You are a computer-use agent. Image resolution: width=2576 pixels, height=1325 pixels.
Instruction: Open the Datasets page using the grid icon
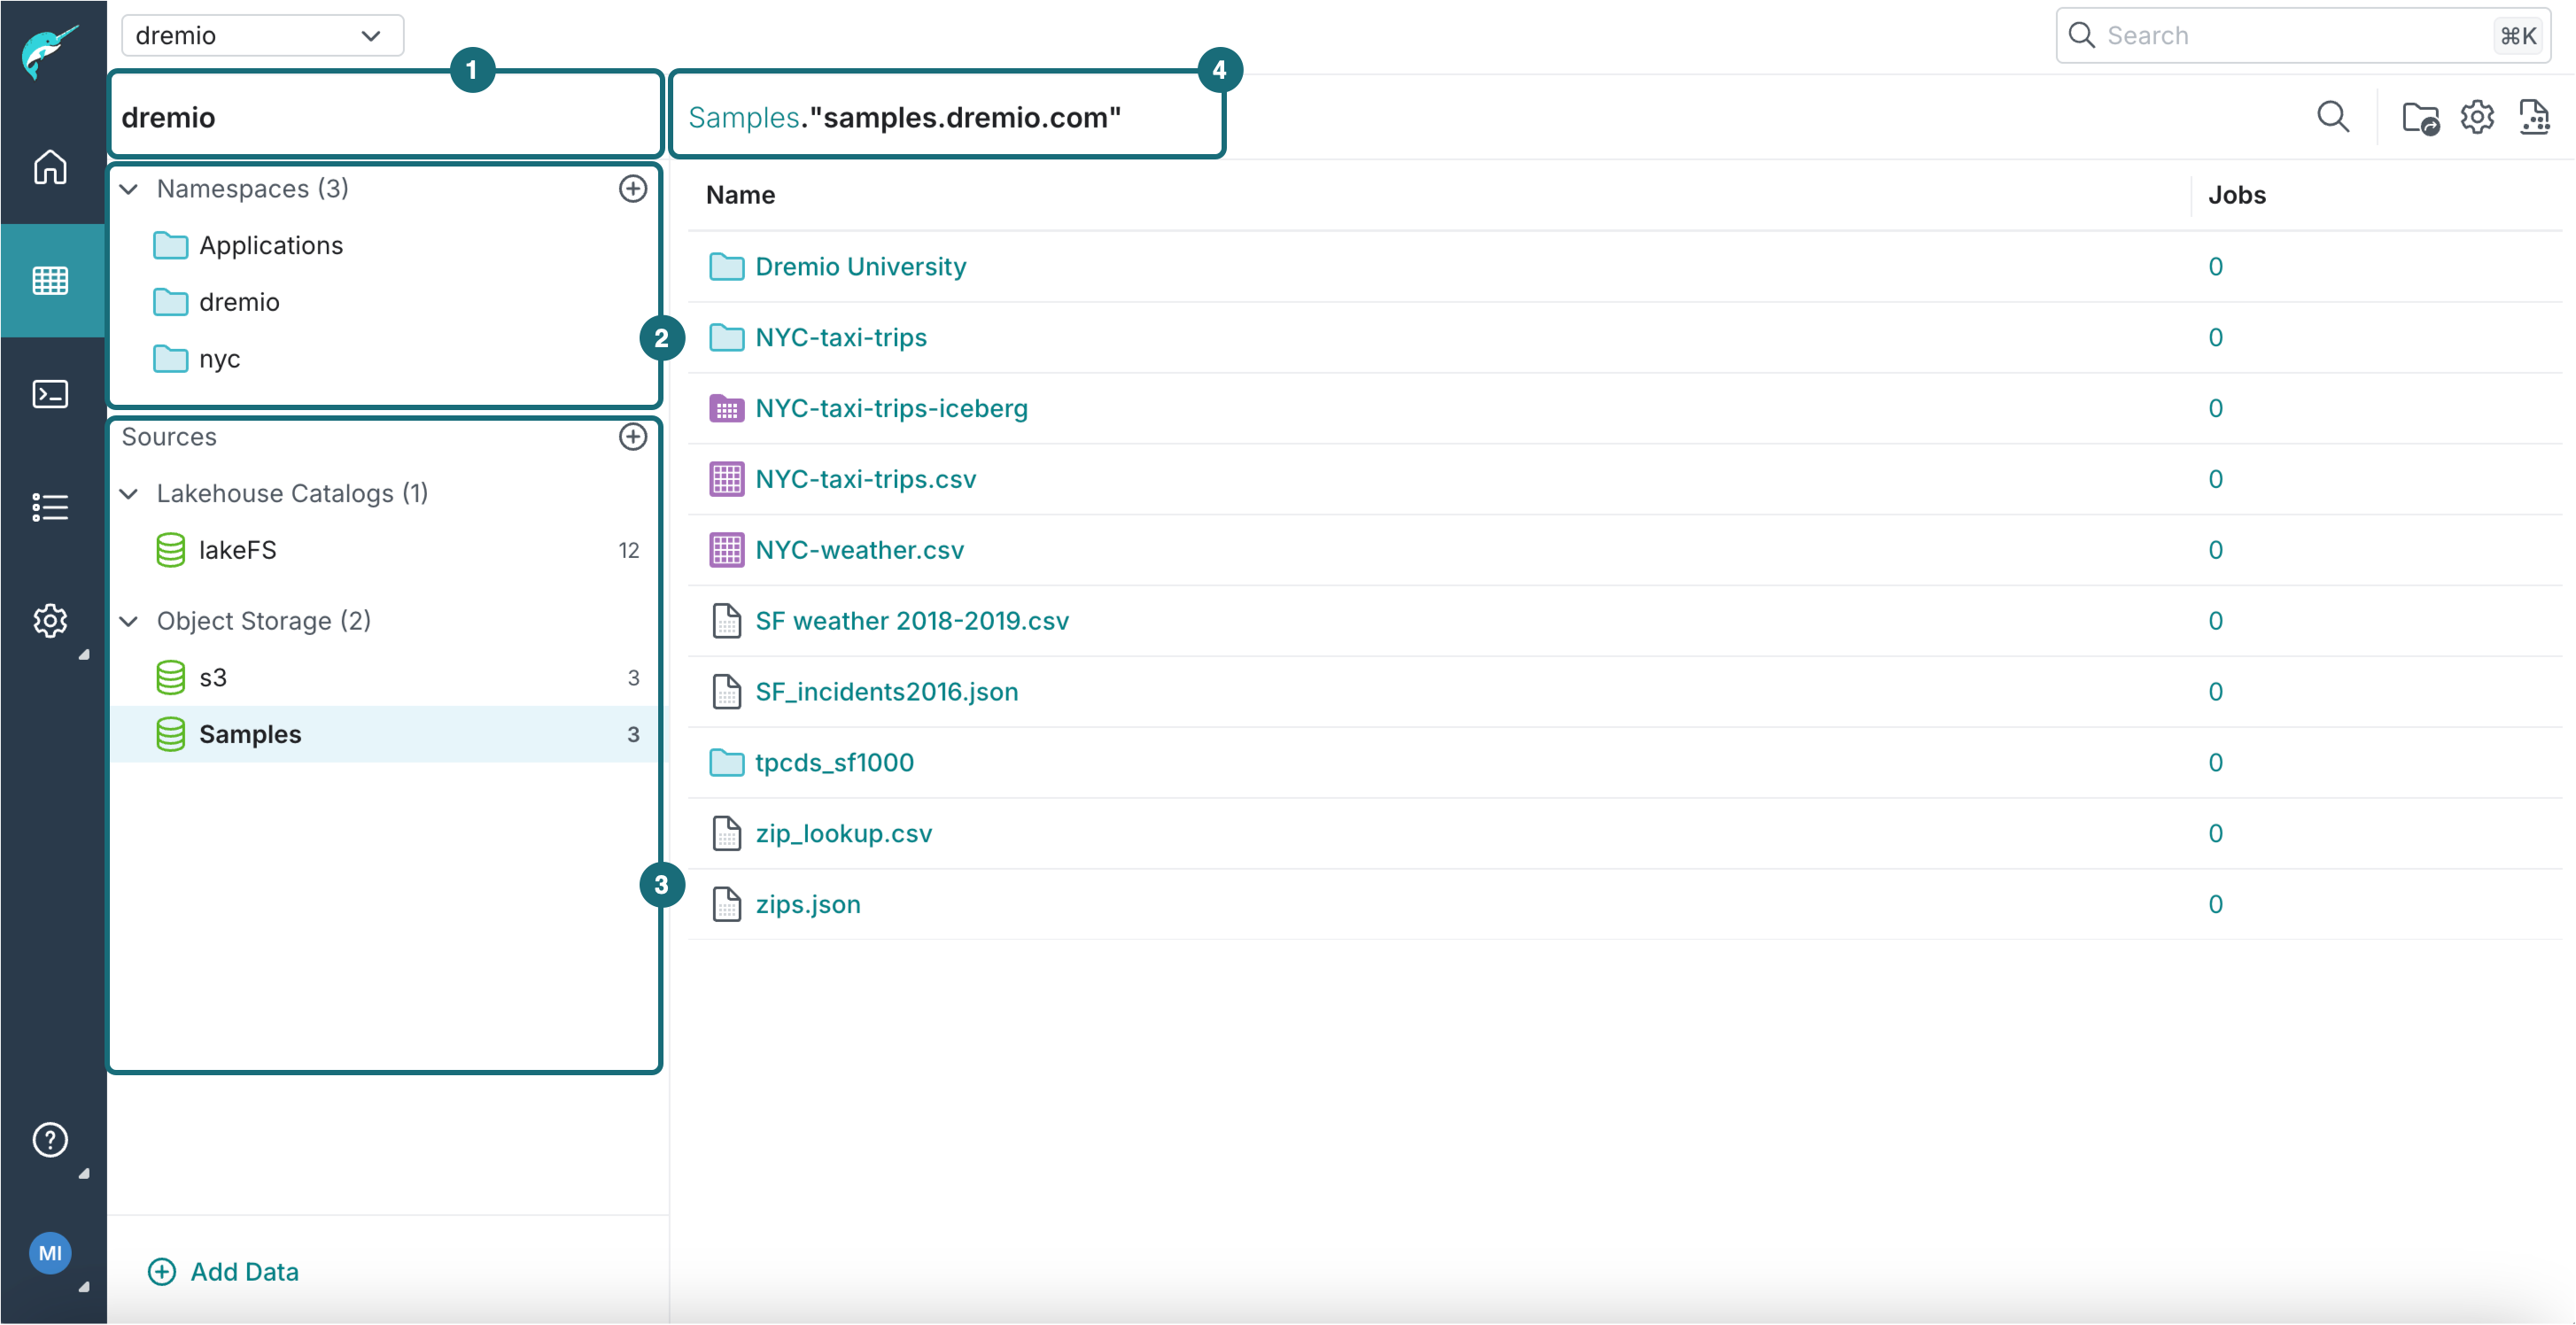[50, 281]
